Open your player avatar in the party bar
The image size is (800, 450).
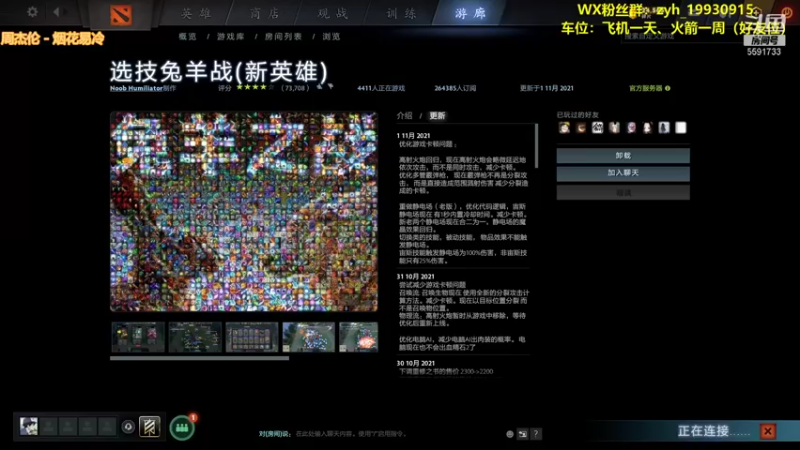tap(29, 426)
